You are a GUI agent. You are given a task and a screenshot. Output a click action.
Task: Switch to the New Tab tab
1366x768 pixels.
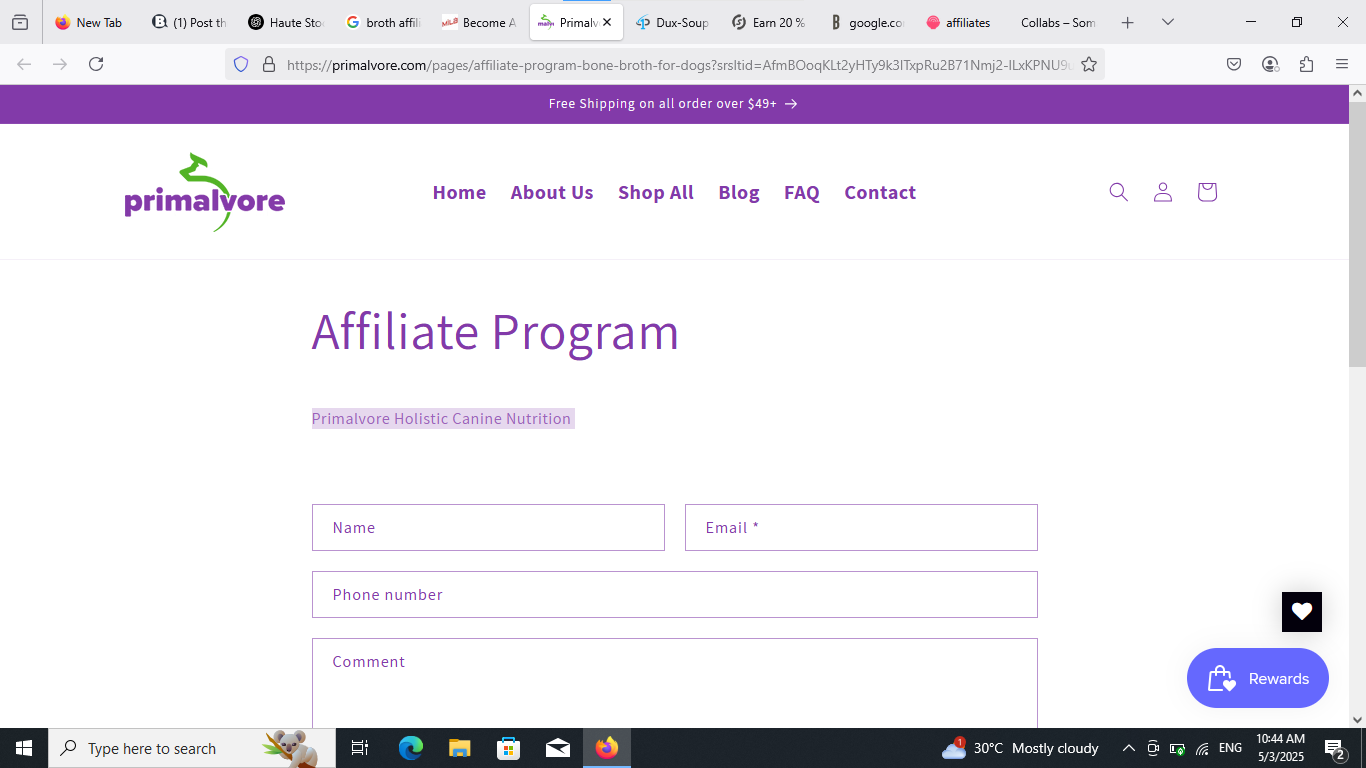89,22
